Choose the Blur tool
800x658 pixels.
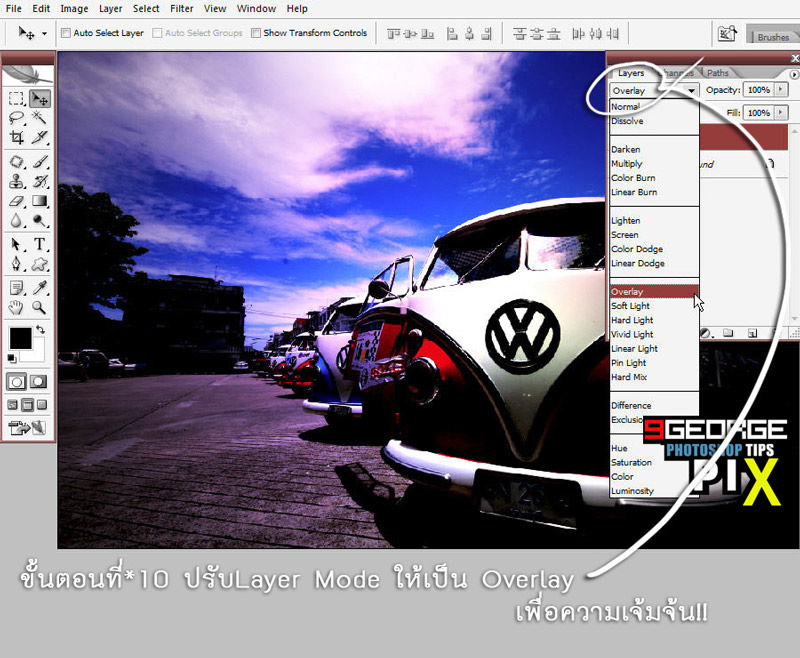16,220
